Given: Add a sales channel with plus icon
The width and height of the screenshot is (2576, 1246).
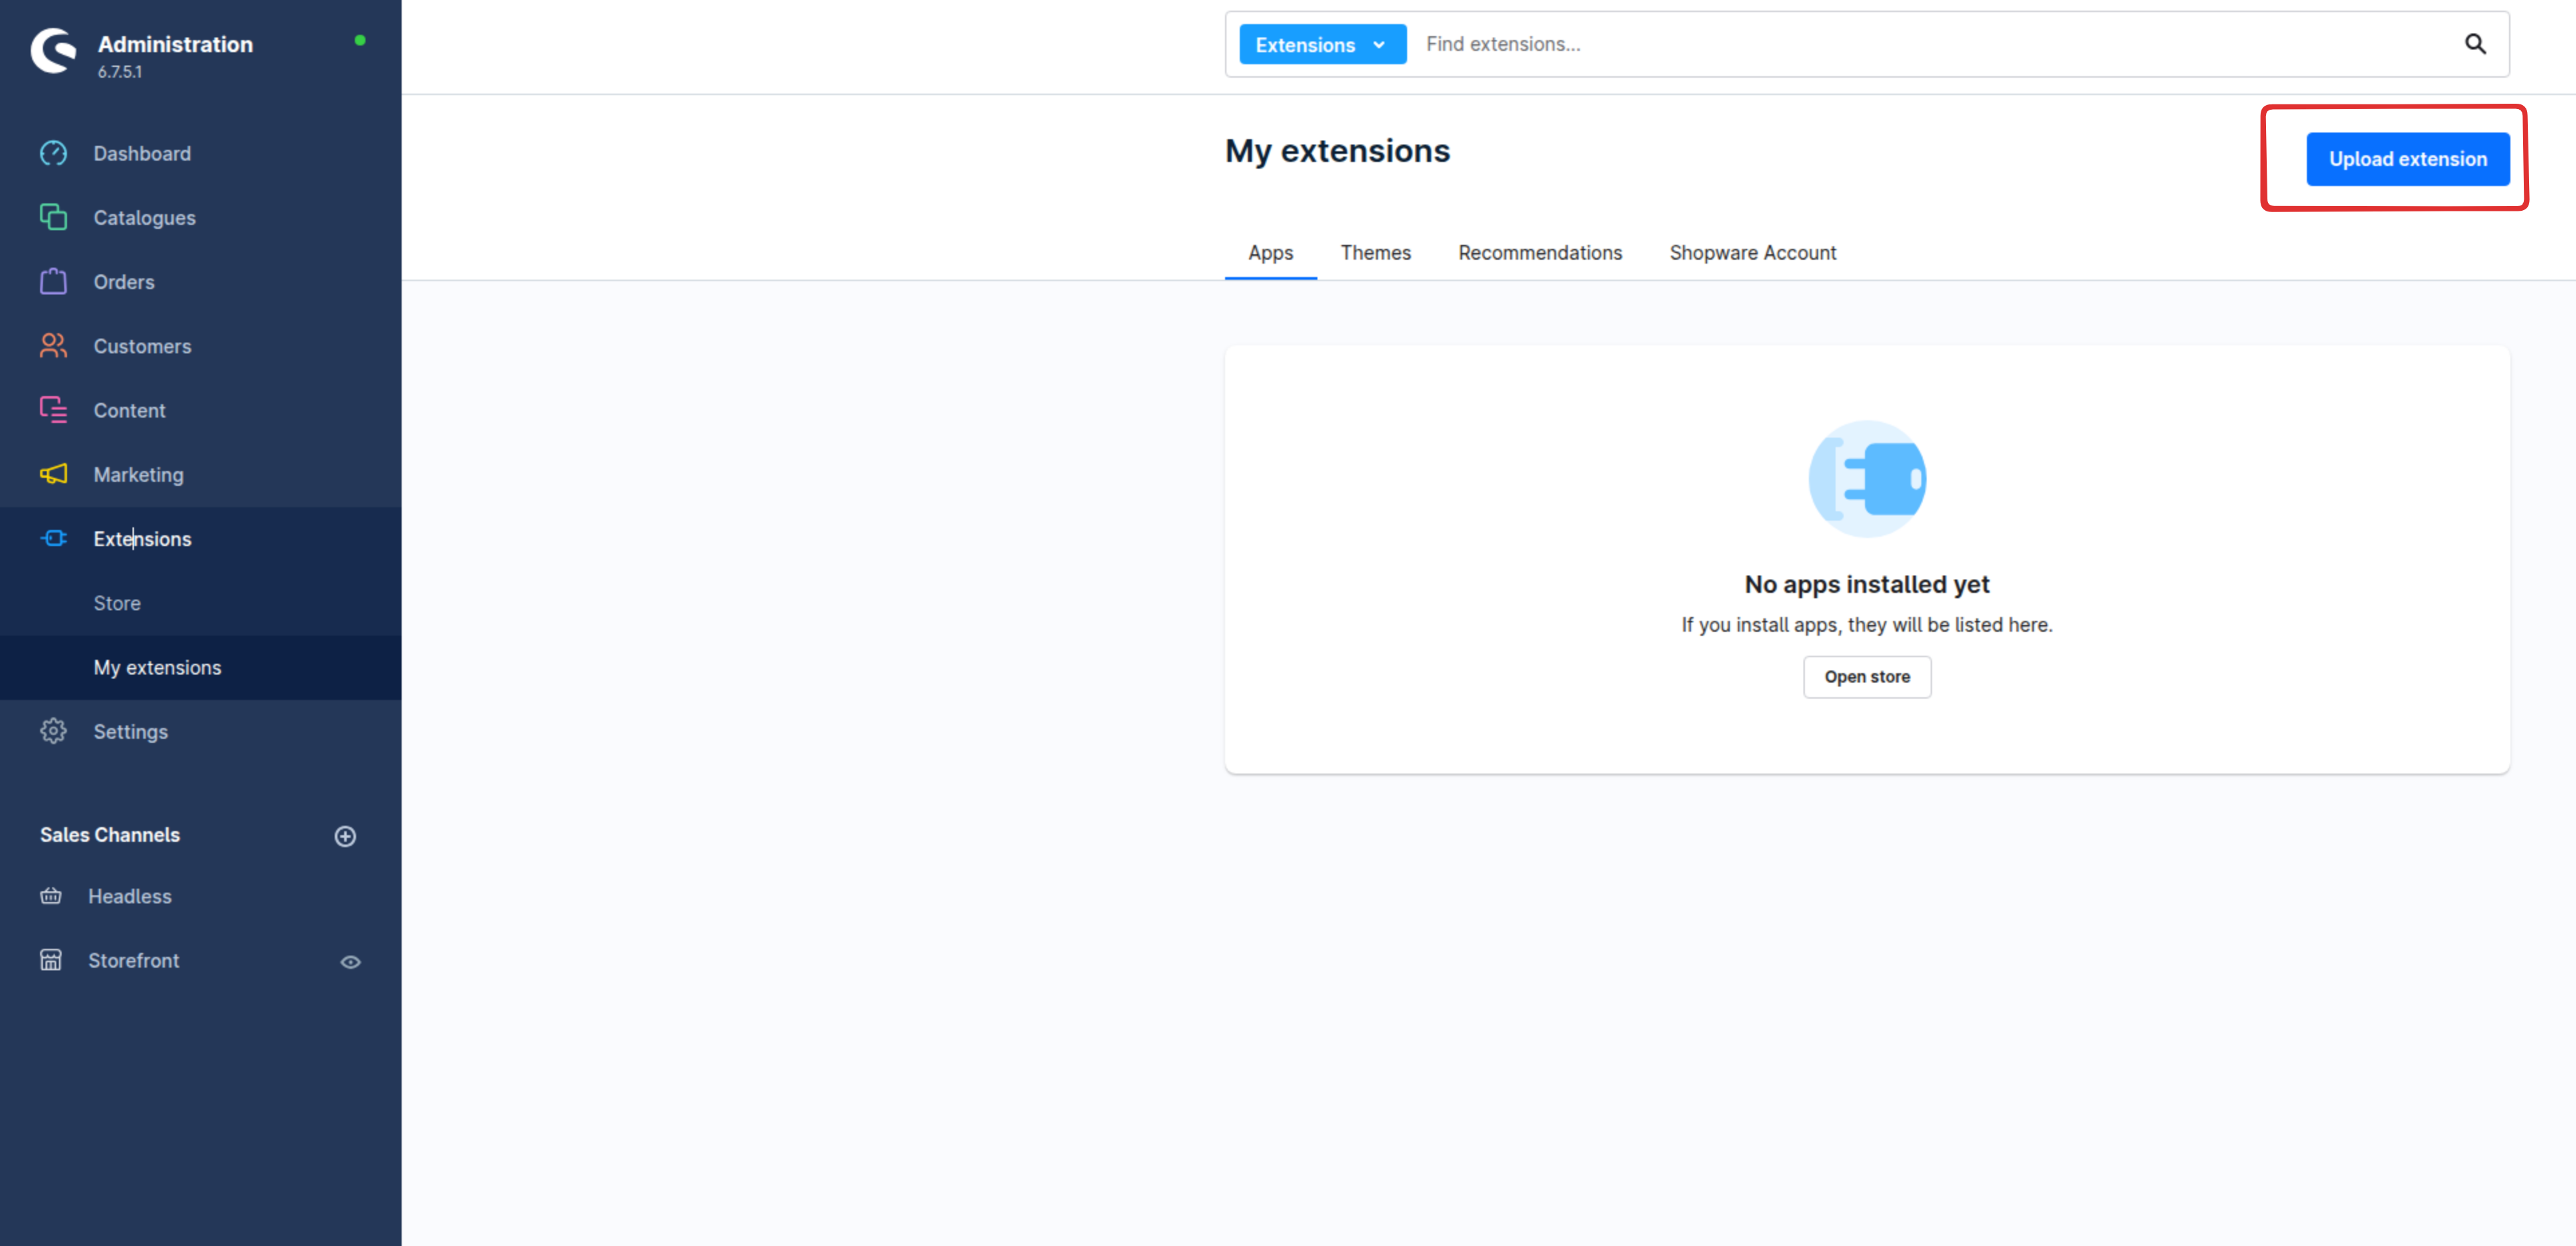Looking at the screenshot, I should (x=345, y=836).
